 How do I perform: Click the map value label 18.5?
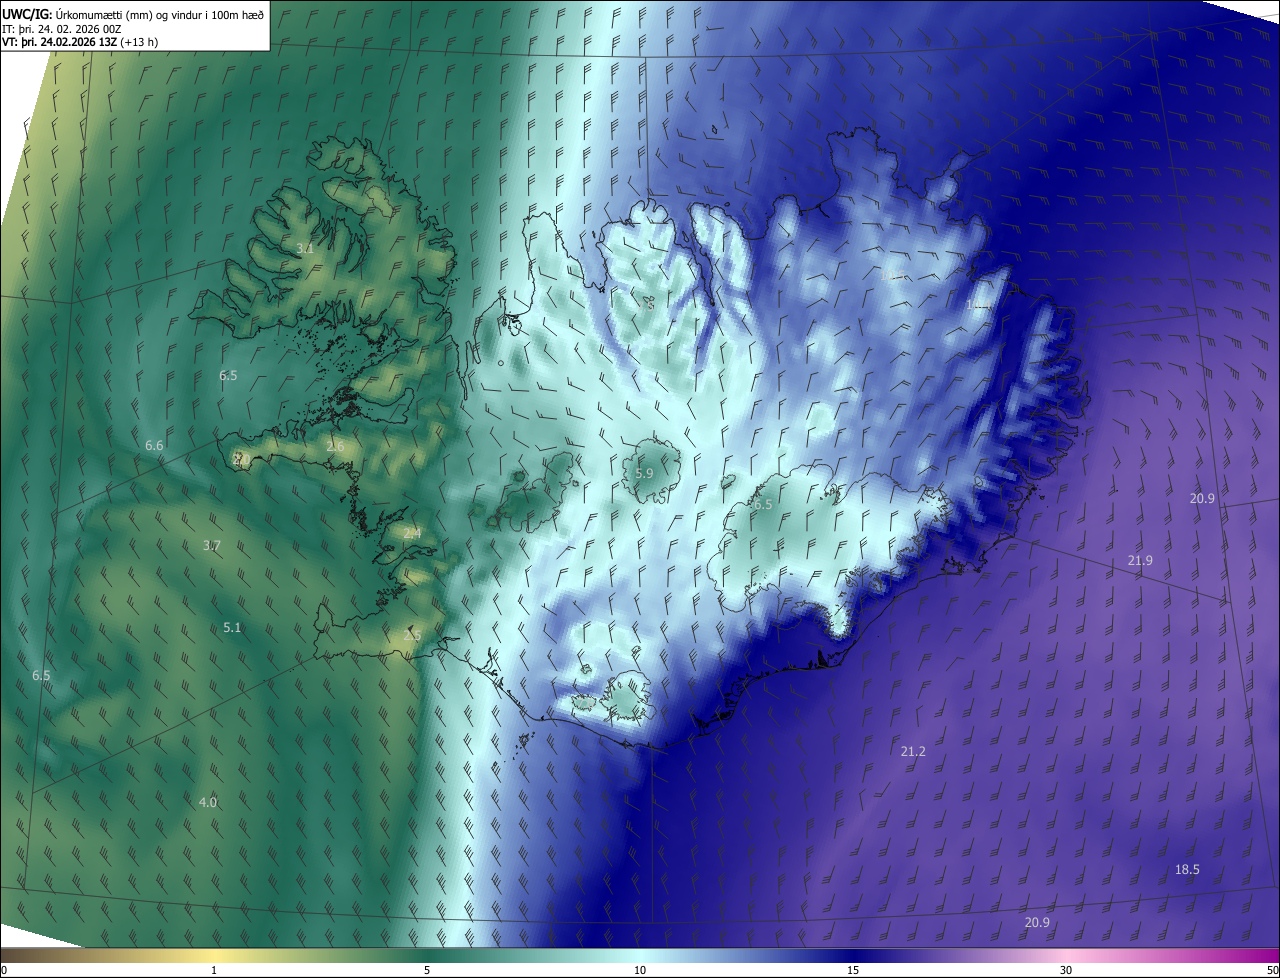(x=1187, y=870)
